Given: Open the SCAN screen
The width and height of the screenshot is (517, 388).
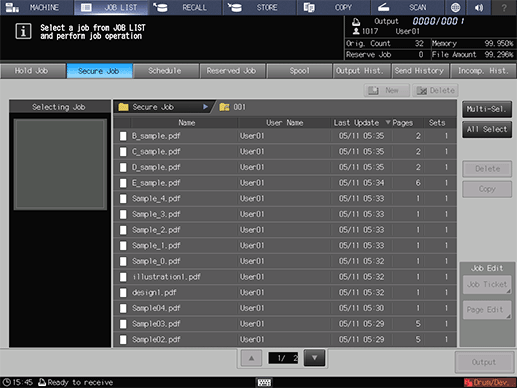Looking at the screenshot, I should [407, 7].
